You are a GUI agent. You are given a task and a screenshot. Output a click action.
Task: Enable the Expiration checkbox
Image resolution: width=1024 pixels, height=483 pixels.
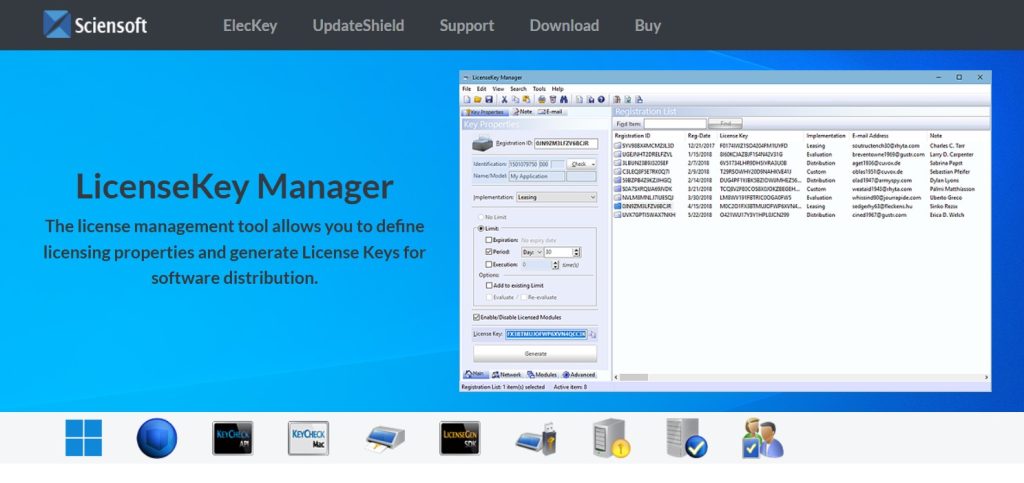coord(489,240)
